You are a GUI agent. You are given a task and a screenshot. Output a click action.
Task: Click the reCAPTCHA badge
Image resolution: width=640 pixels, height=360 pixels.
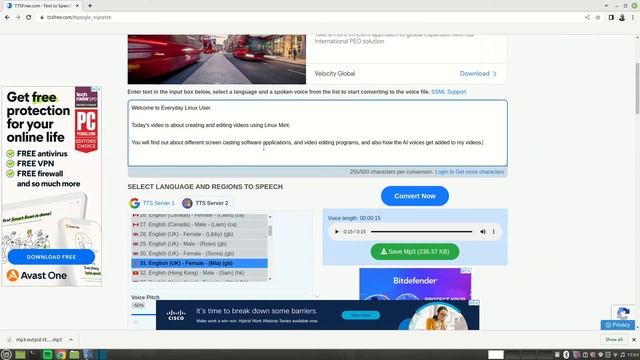click(x=623, y=313)
